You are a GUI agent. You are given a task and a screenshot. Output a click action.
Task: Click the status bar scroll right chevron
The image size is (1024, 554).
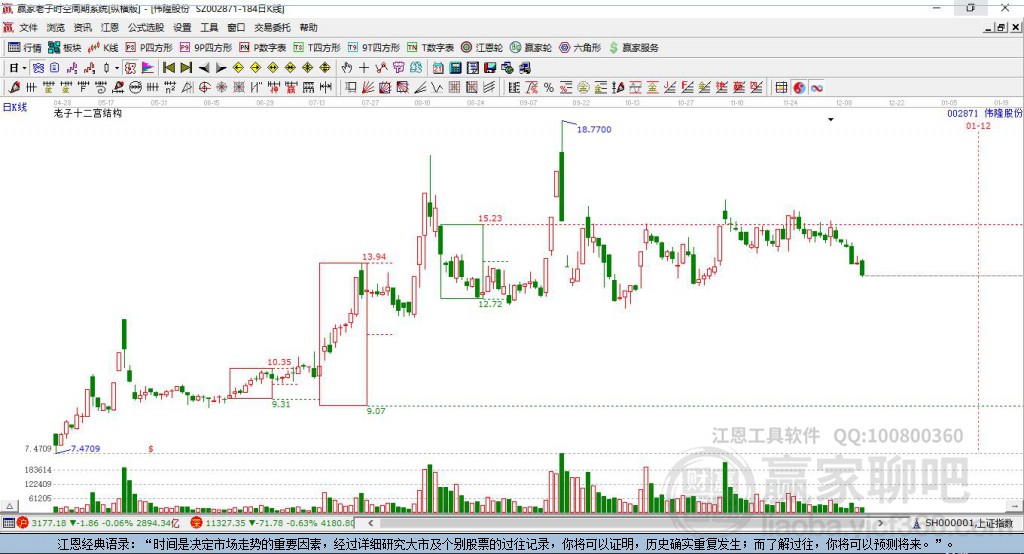[x=880, y=523]
